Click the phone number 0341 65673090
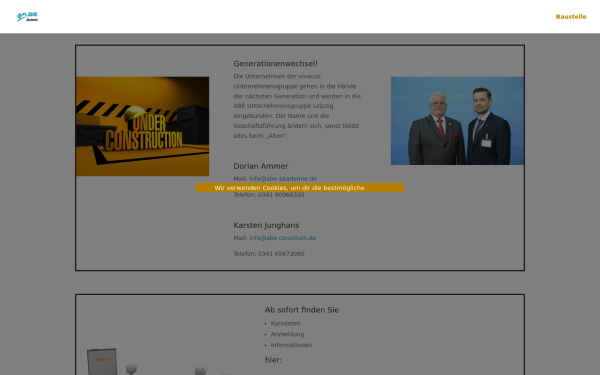 pyautogui.click(x=281, y=254)
